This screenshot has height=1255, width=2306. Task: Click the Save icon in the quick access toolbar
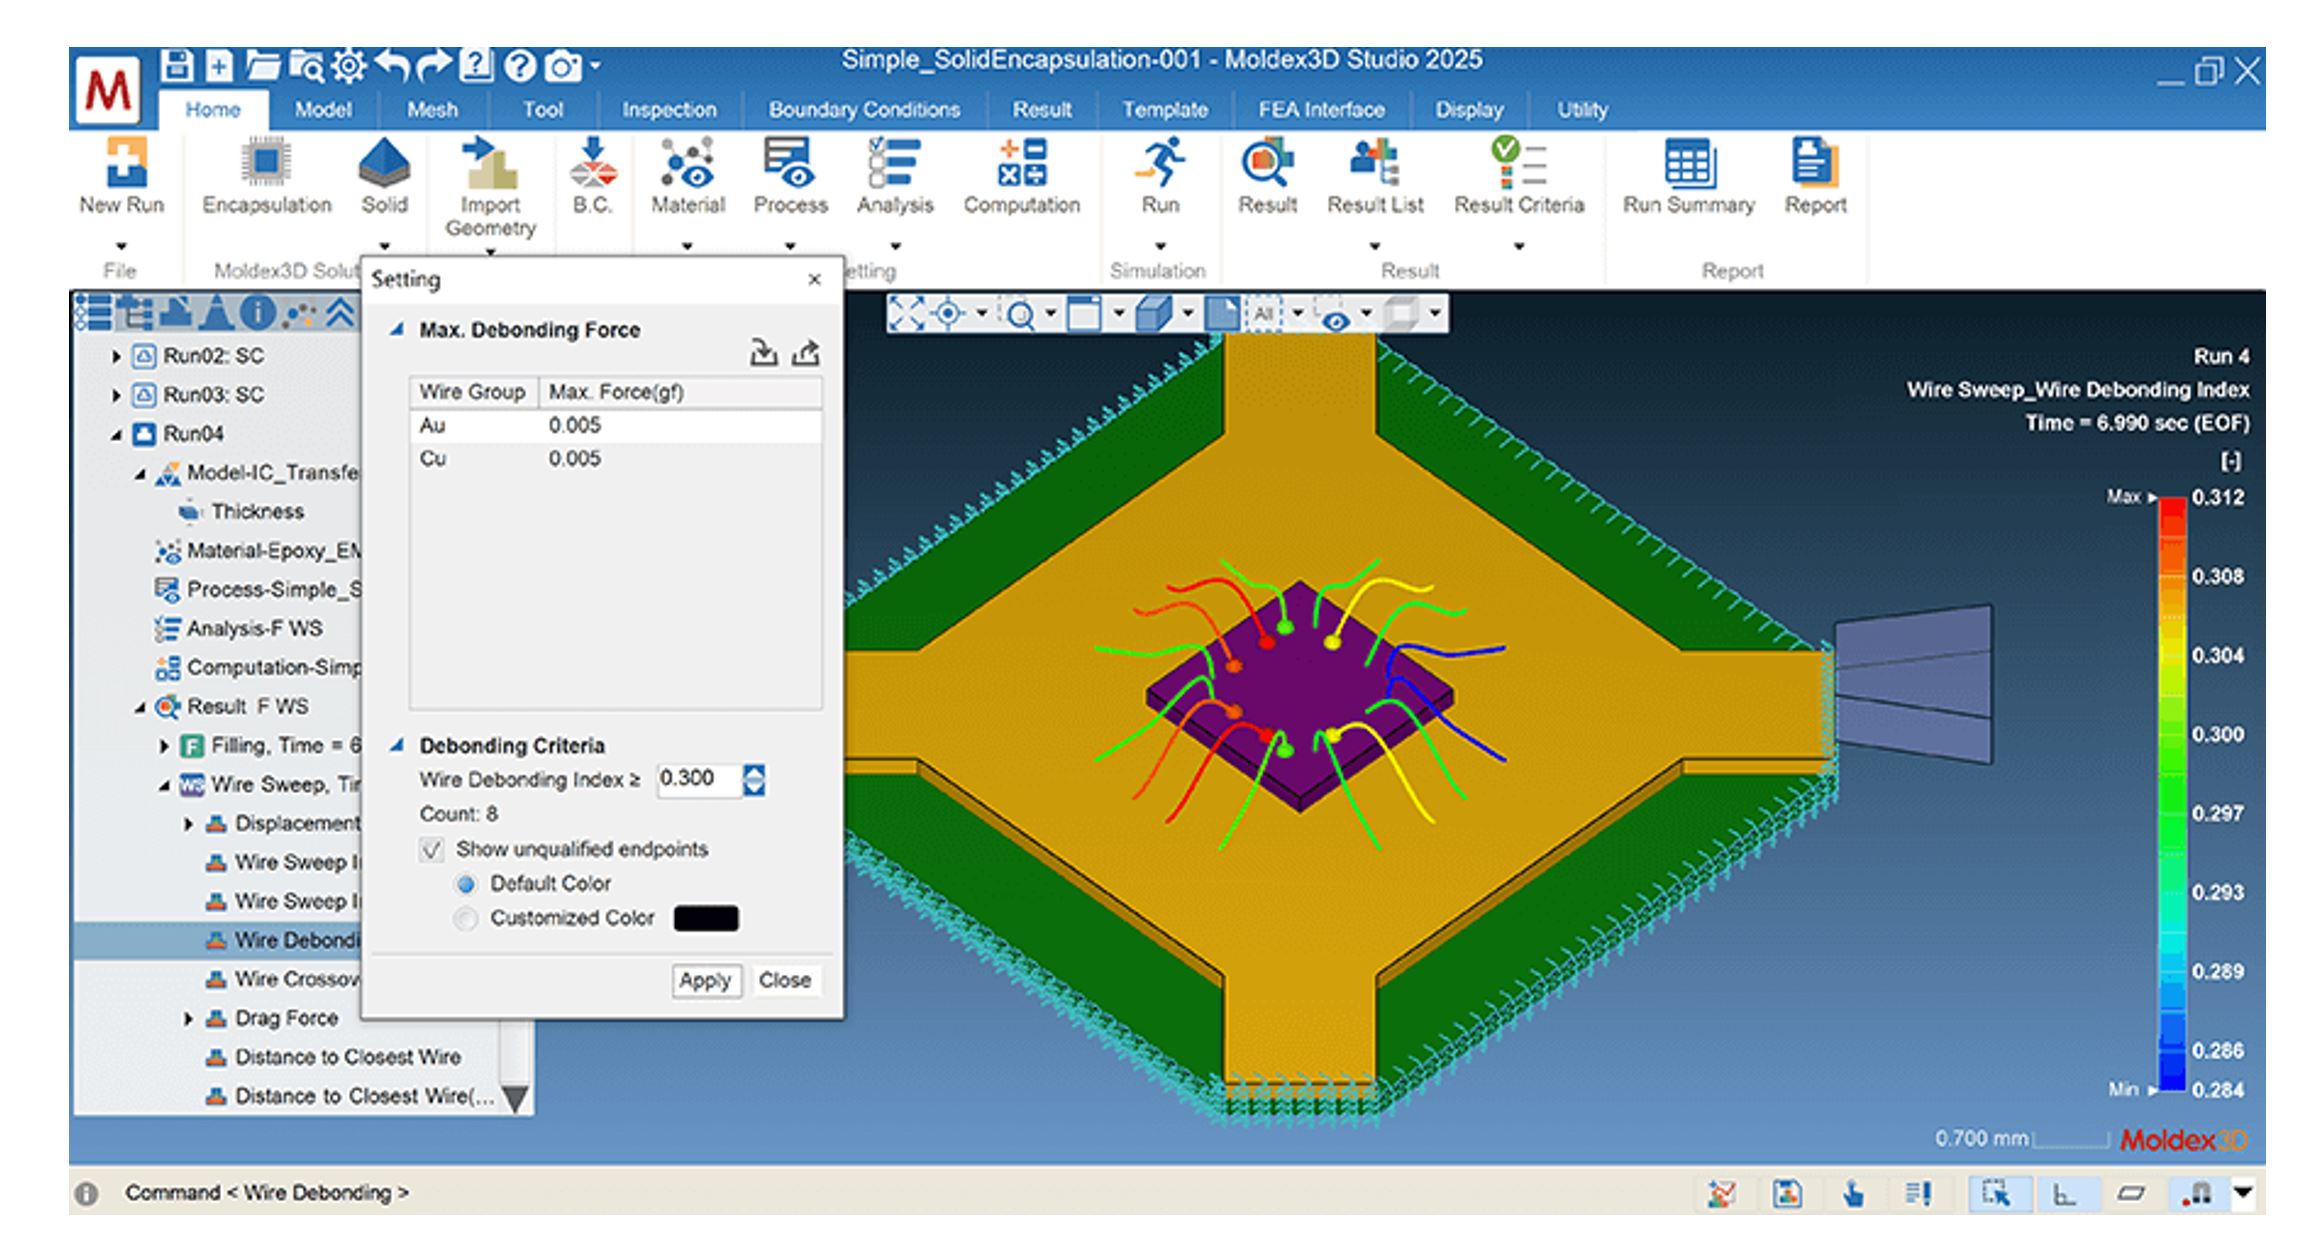177,66
